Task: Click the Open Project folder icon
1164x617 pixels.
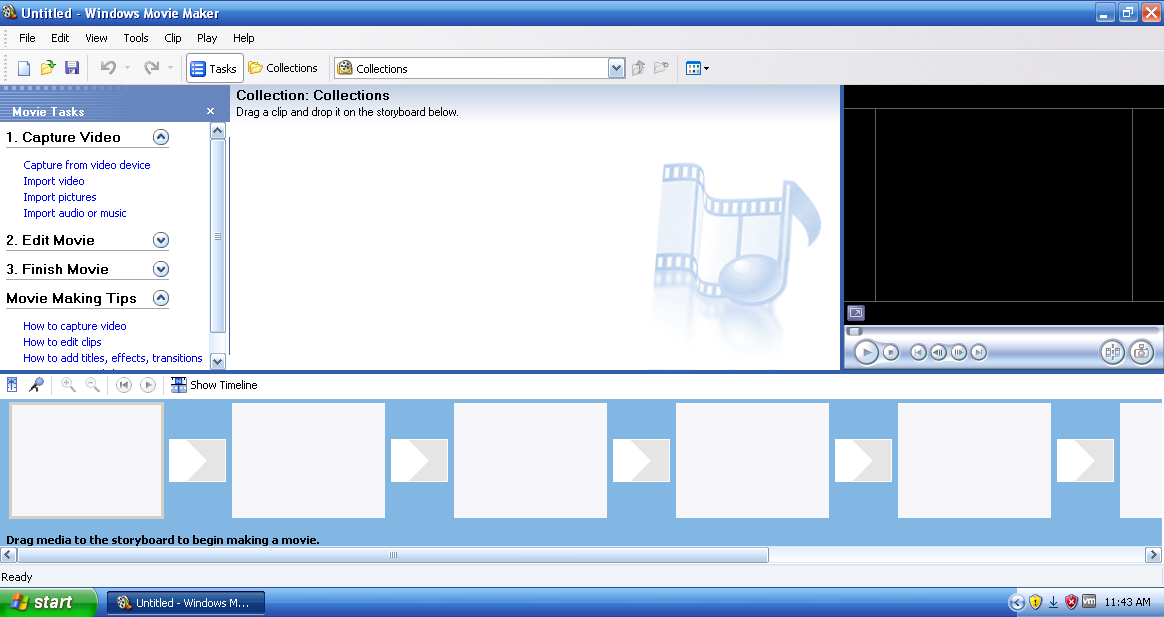Action: coord(48,68)
